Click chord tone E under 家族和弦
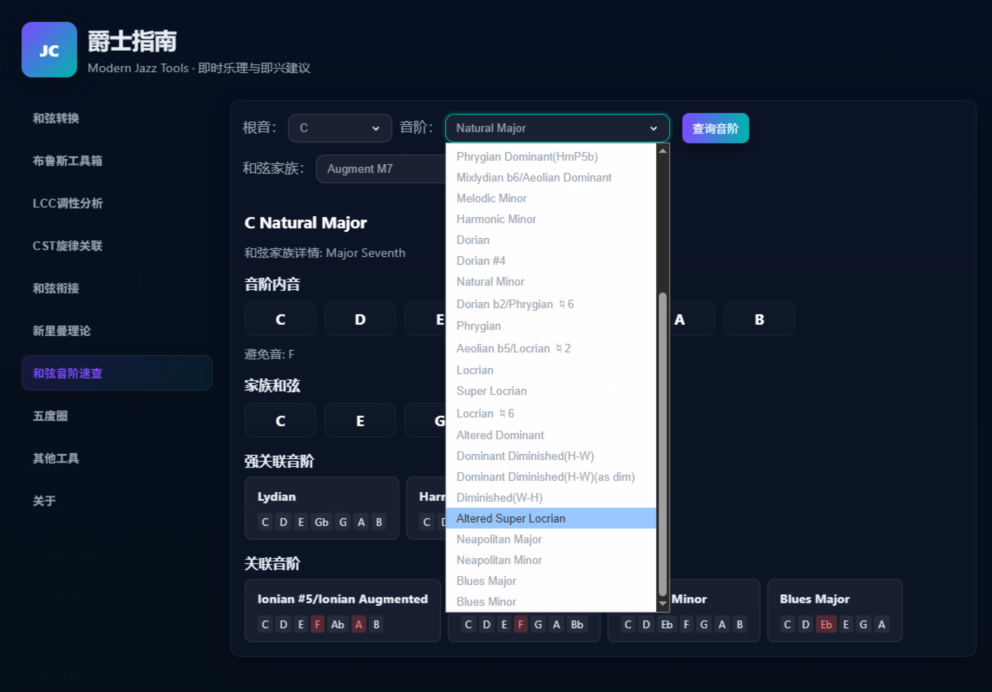Image resolution: width=992 pixels, height=692 pixels. (x=360, y=421)
